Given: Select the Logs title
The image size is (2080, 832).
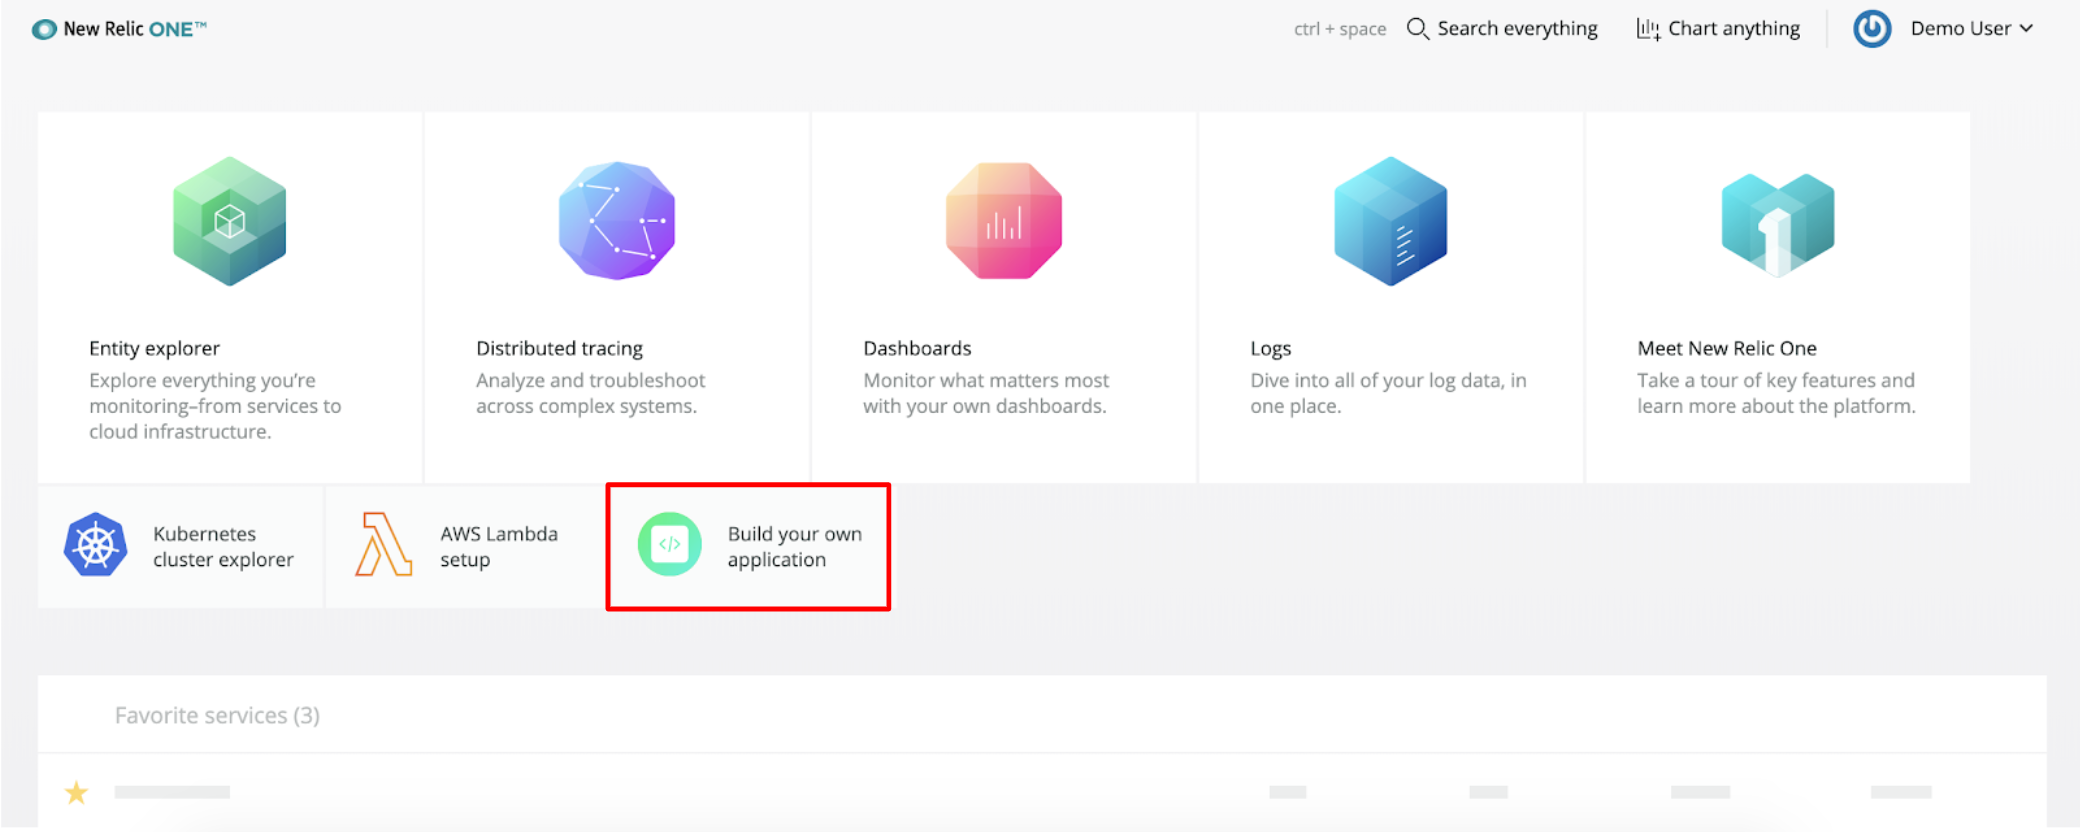Looking at the screenshot, I should coord(1270,348).
